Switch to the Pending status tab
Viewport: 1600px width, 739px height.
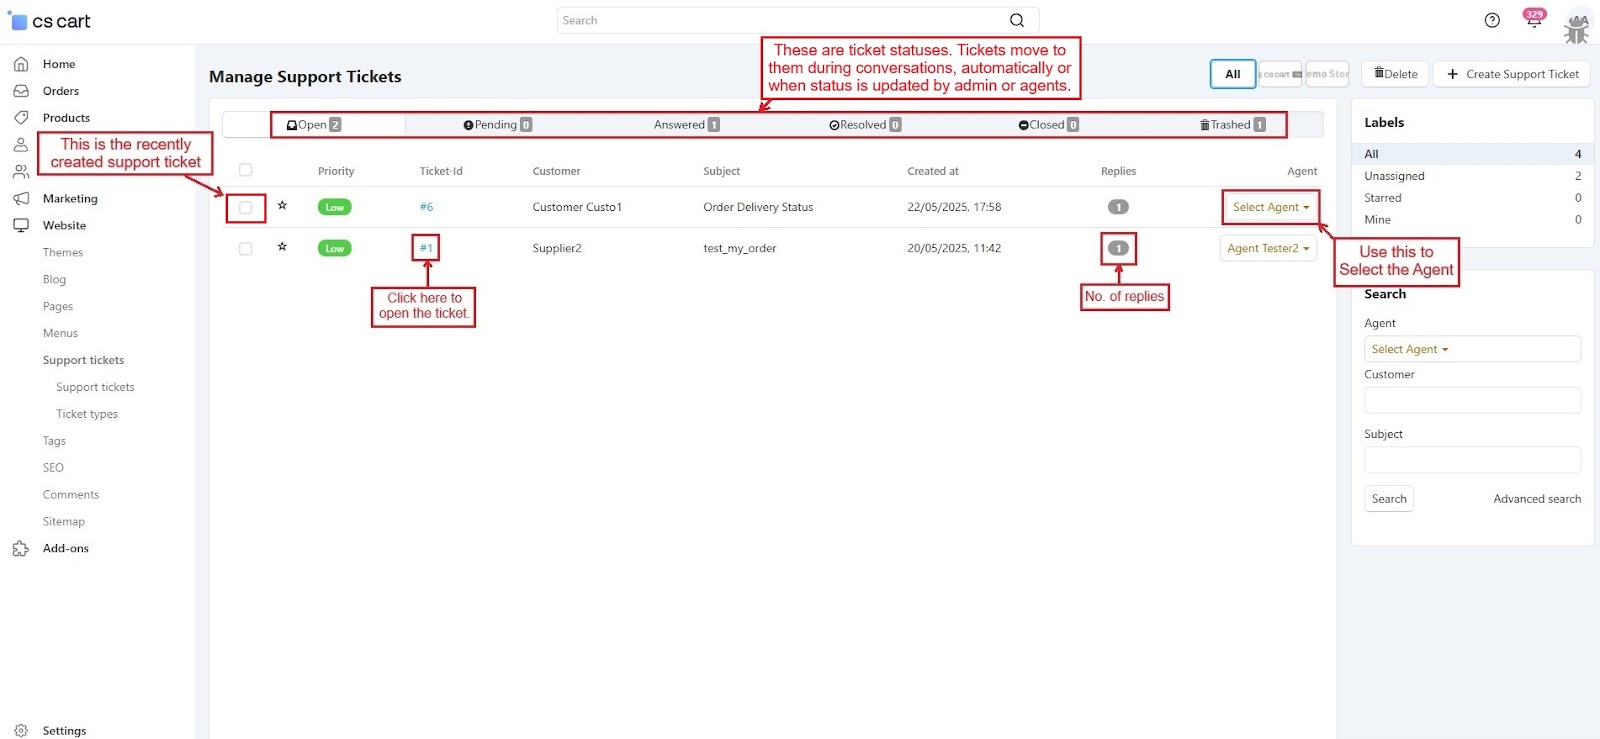497,125
